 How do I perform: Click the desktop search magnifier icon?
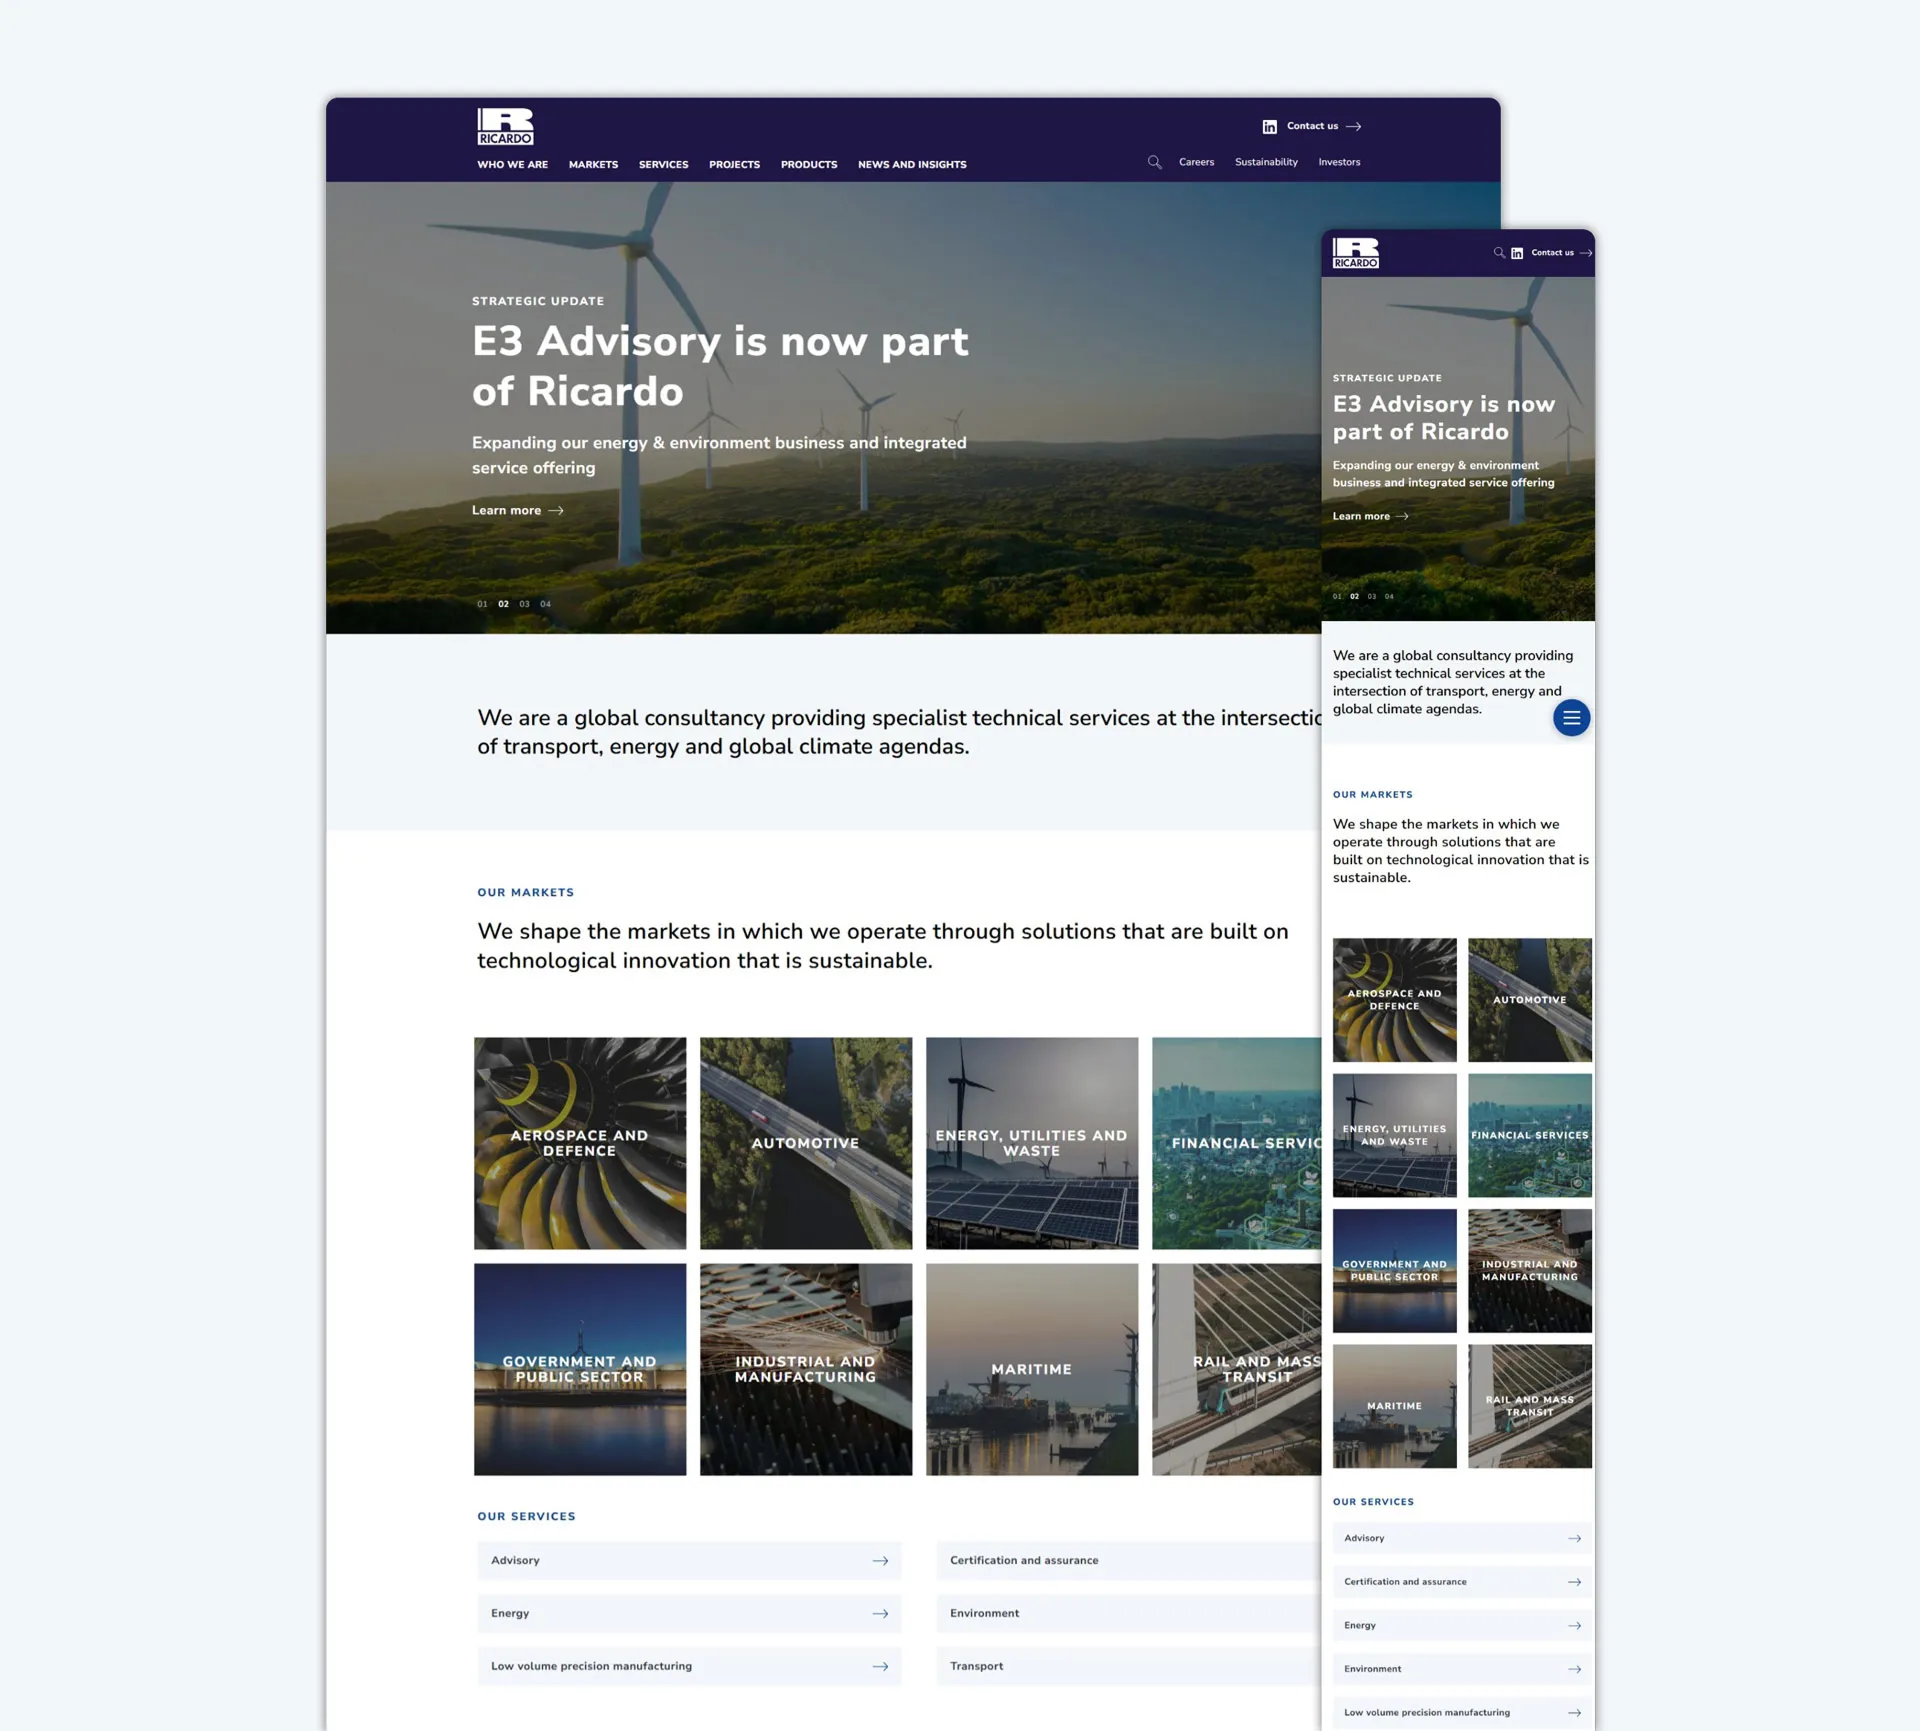pyautogui.click(x=1154, y=162)
